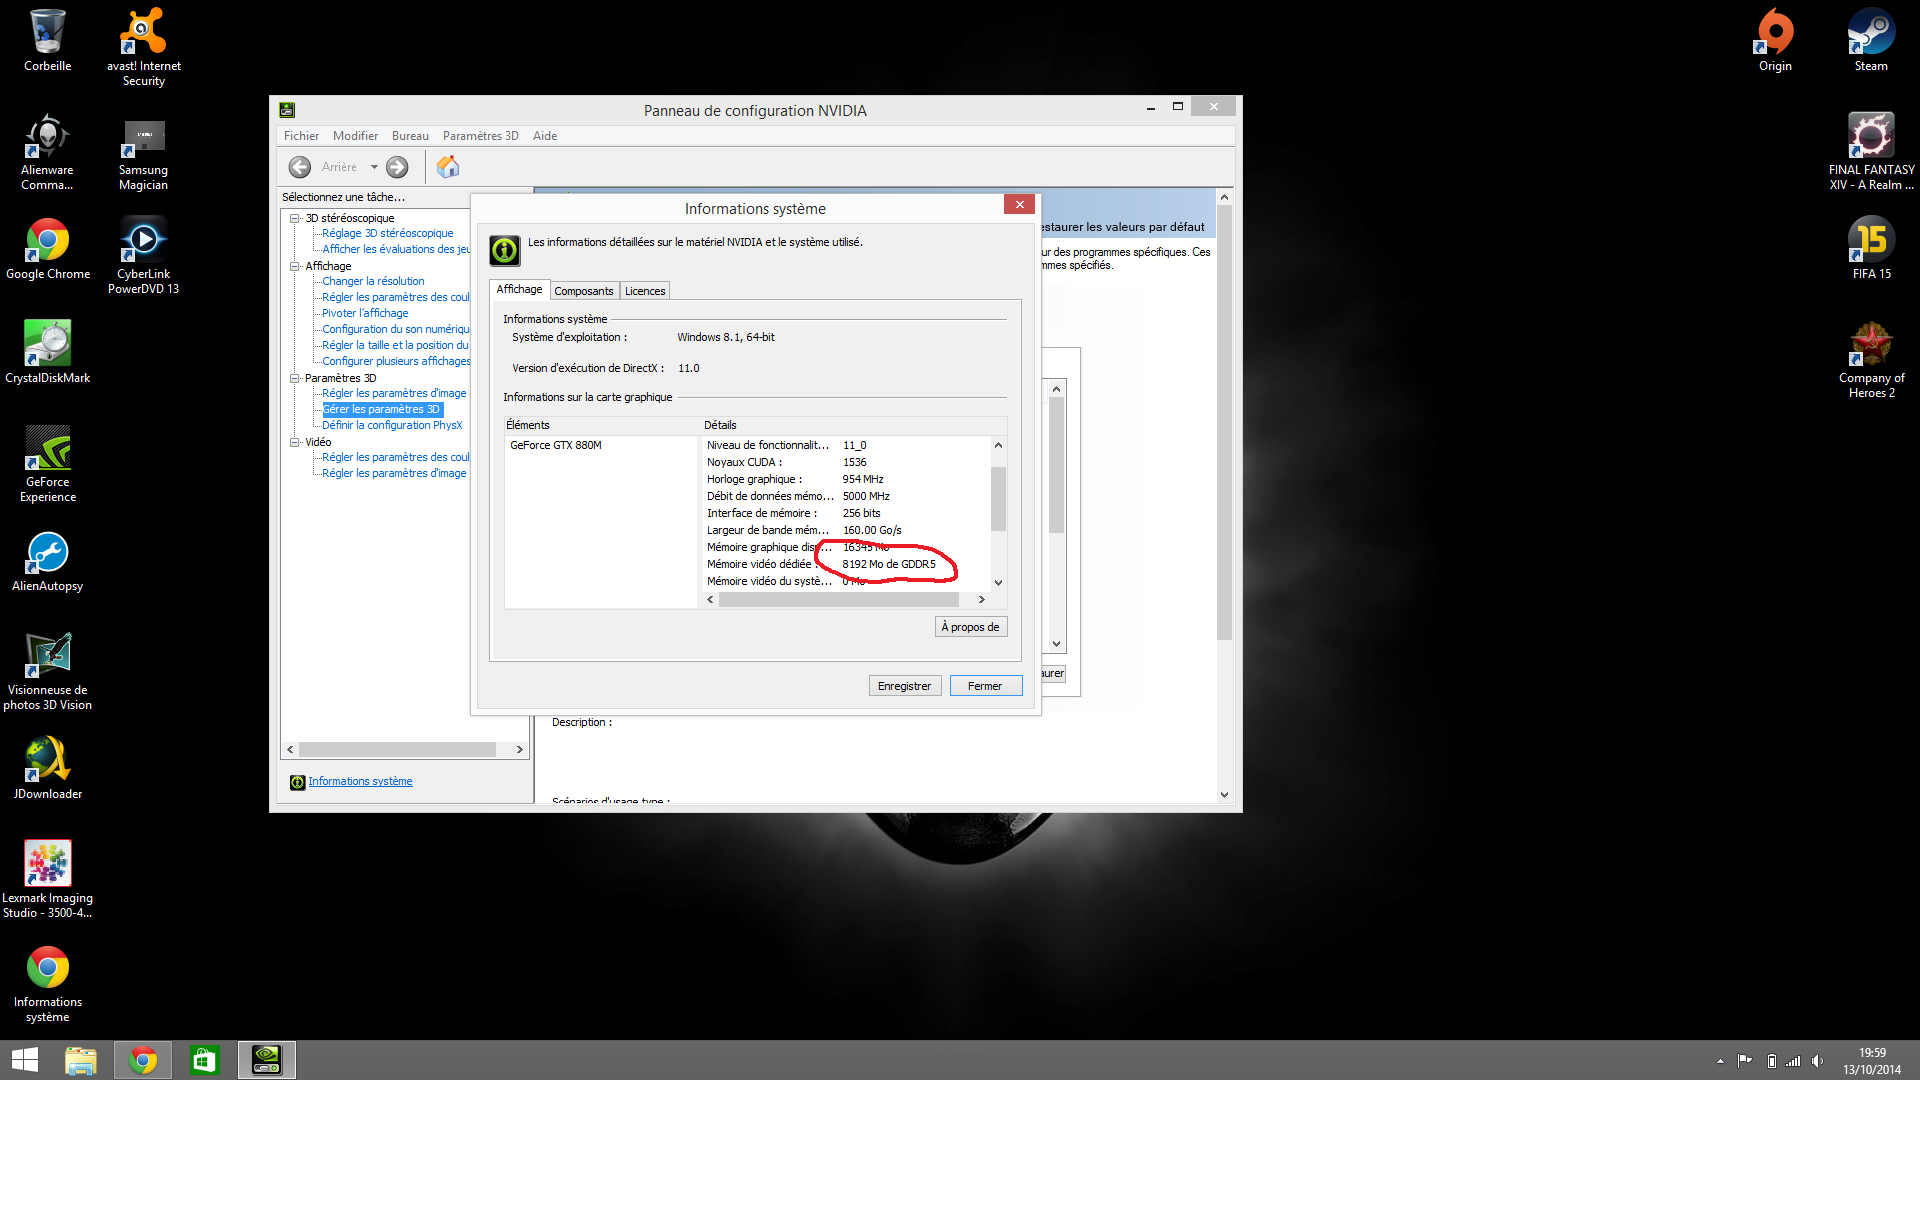Launch JDownloader desktop shortcut
The height and width of the screenshot is (1224, 1920).
coord(47,768)
